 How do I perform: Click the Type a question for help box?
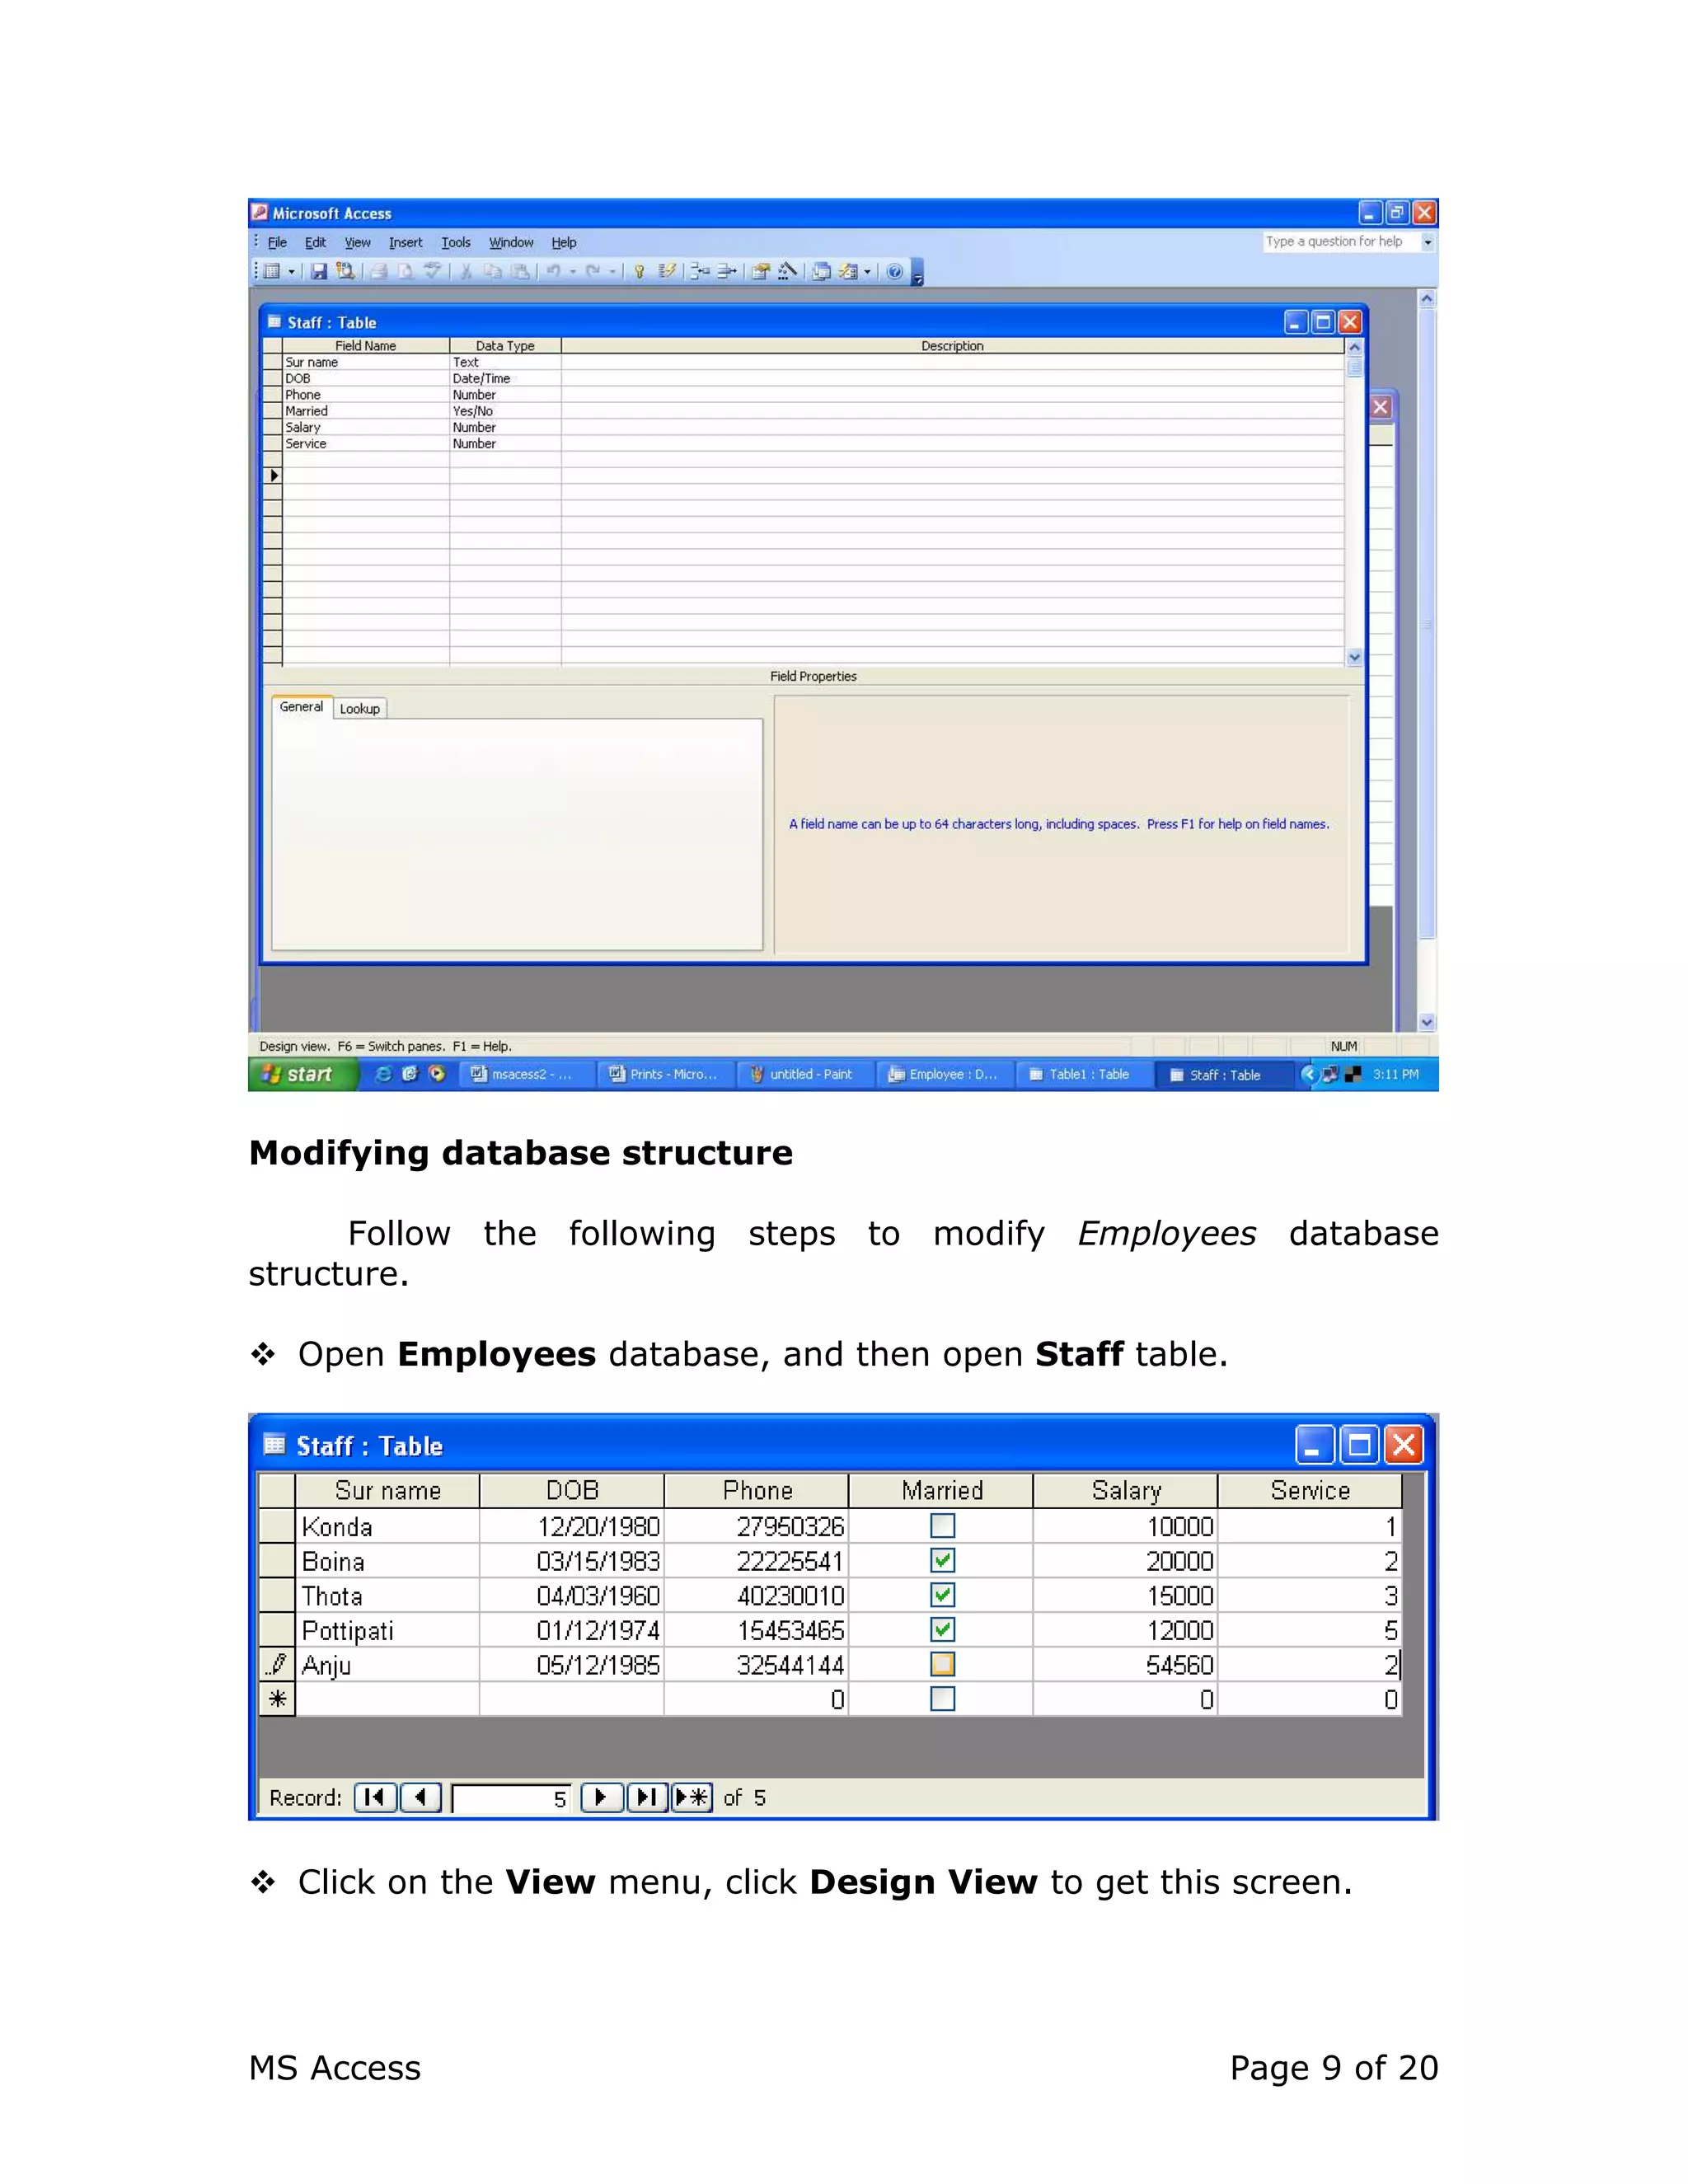pyautogui.click(x=1340, y=241)
